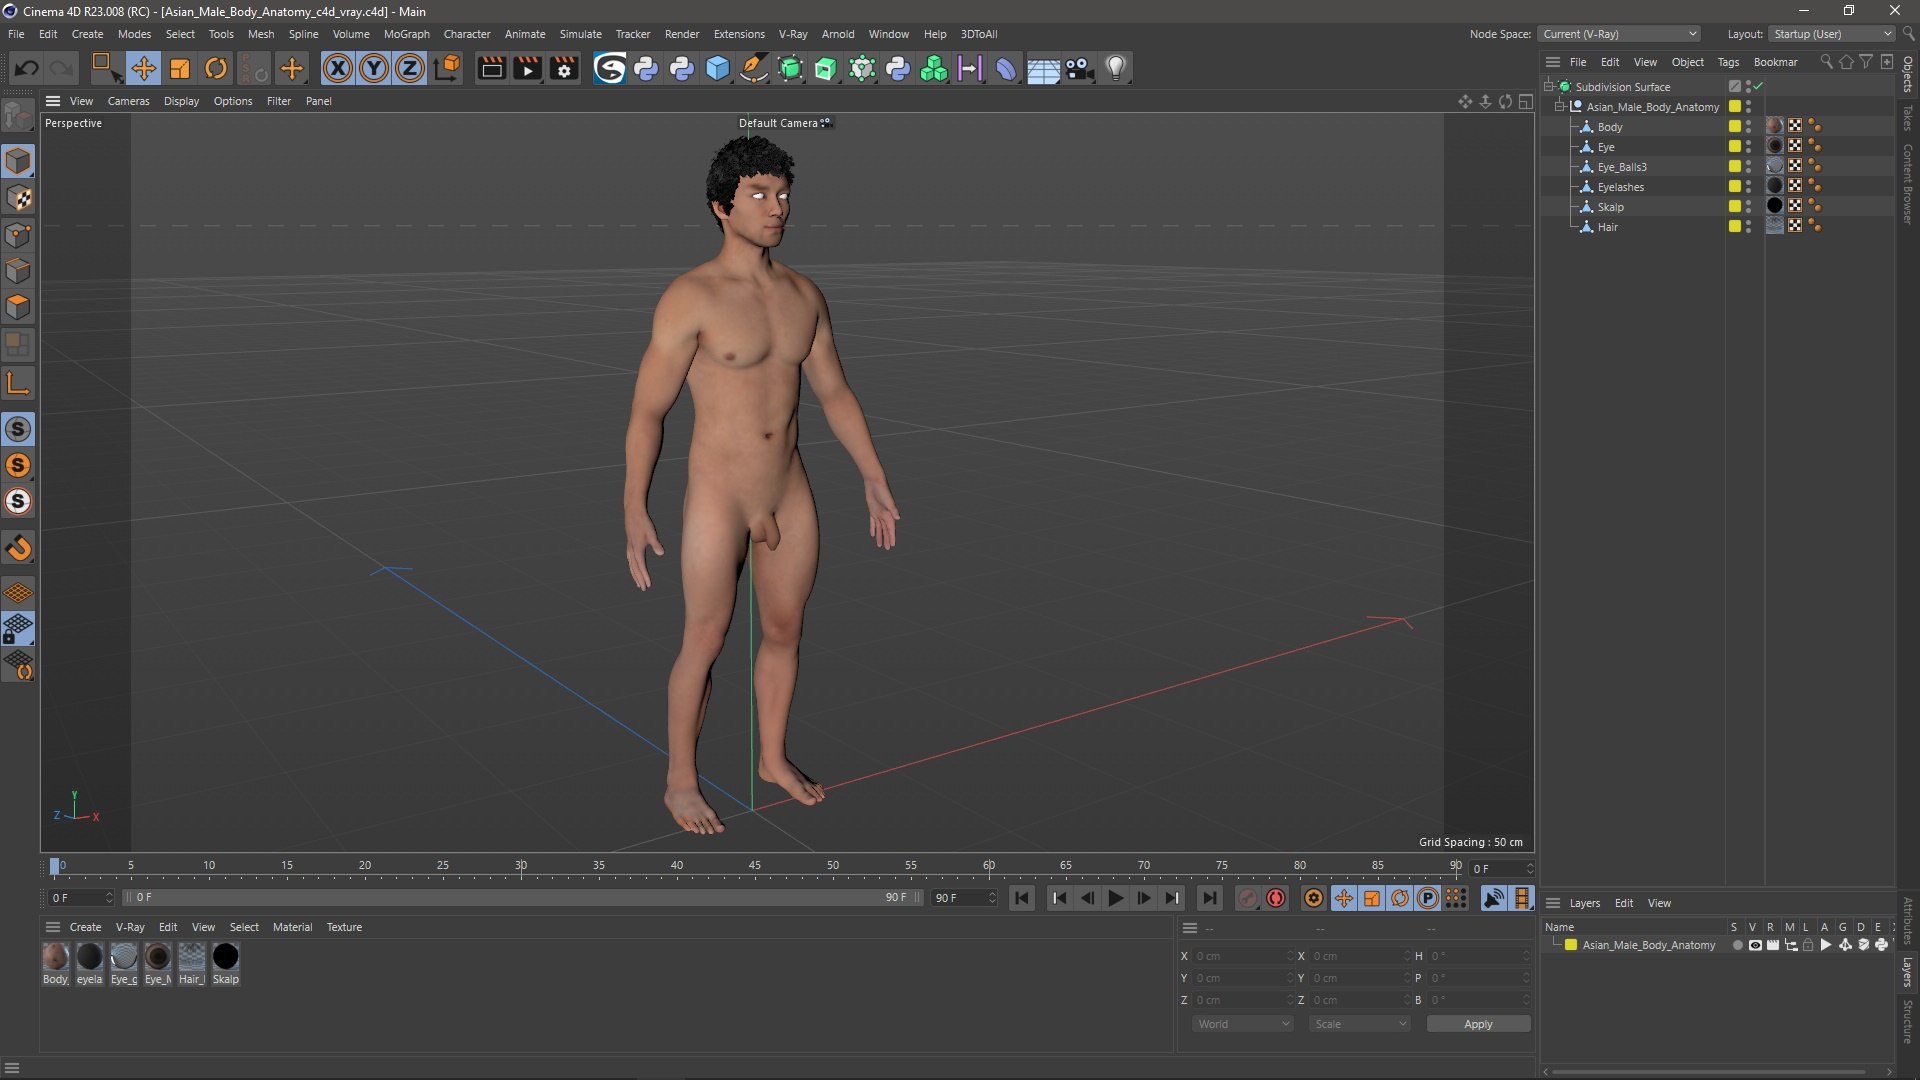The height and width of the screenshot is (1080, 1920).
Task: Click the Locked Workplane icon
Action: click(x=18, y=628)
